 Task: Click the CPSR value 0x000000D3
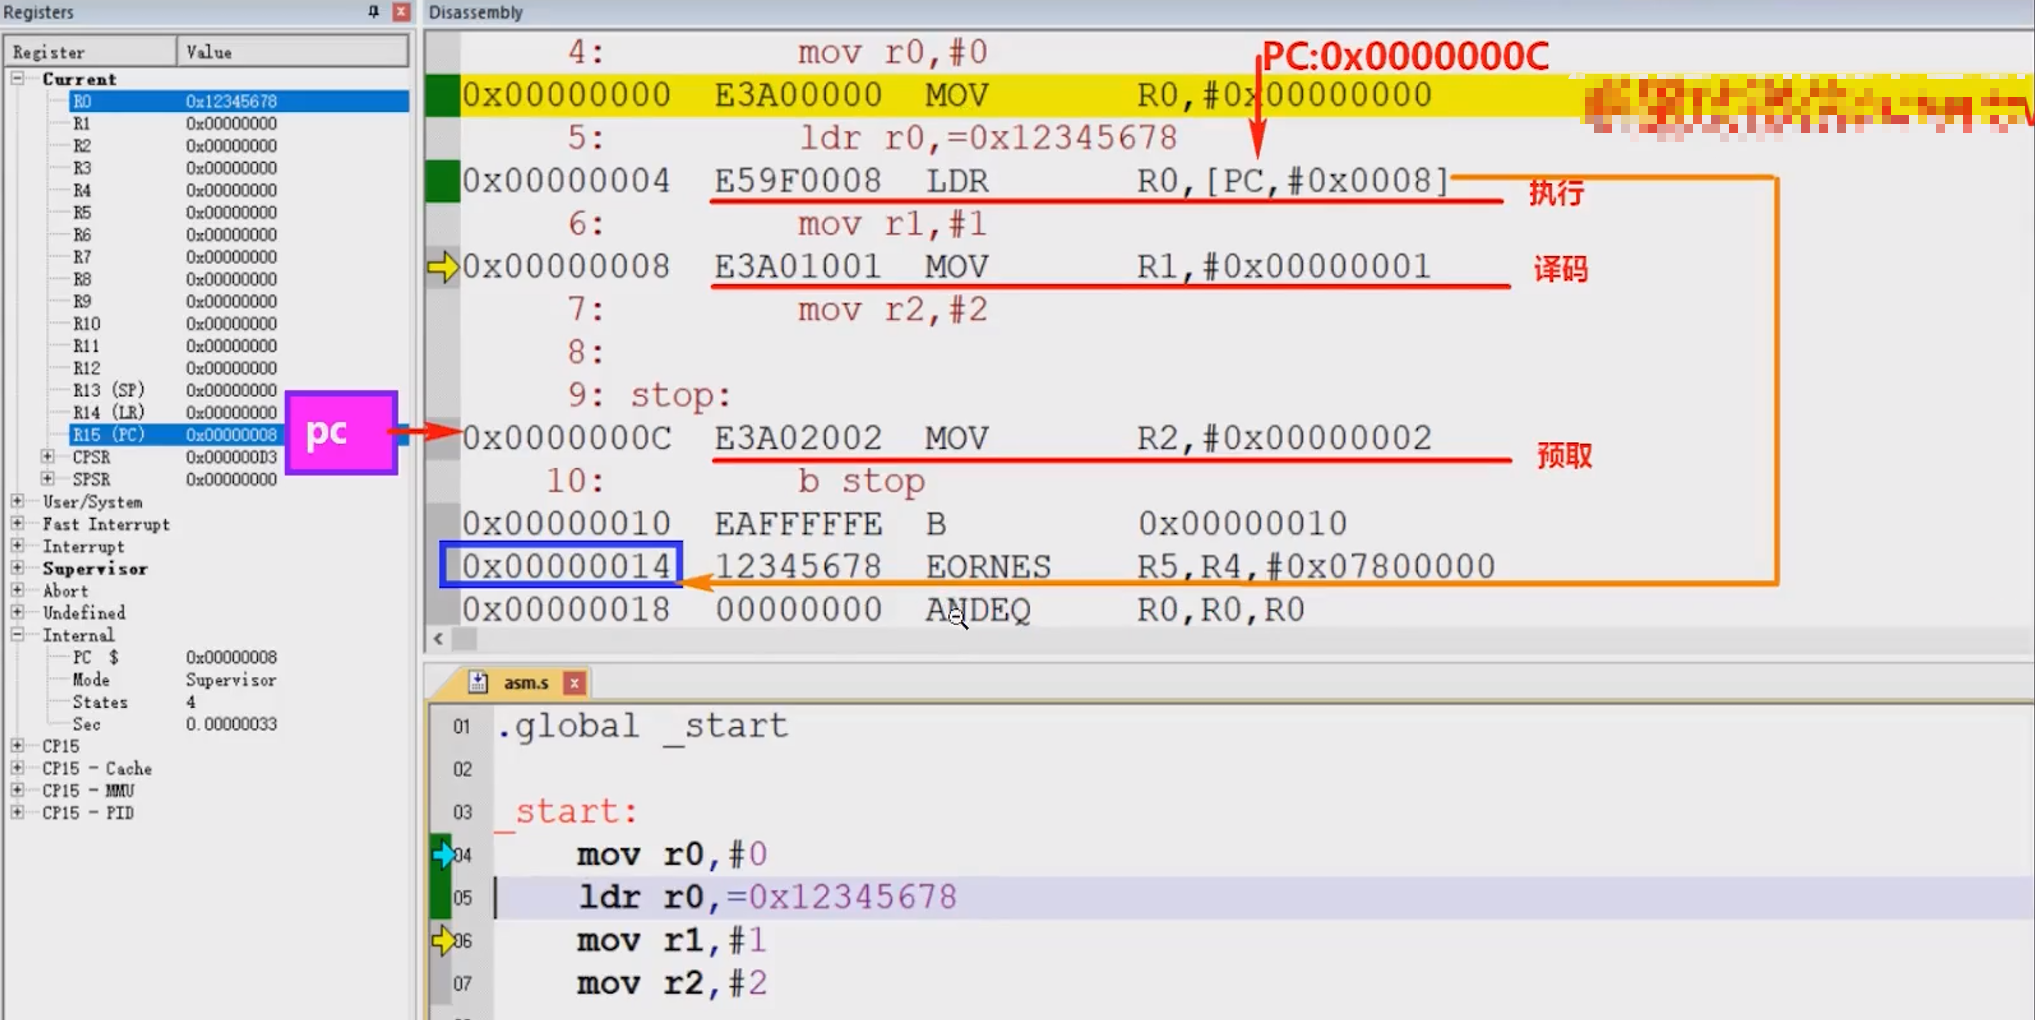pos(231,457)
